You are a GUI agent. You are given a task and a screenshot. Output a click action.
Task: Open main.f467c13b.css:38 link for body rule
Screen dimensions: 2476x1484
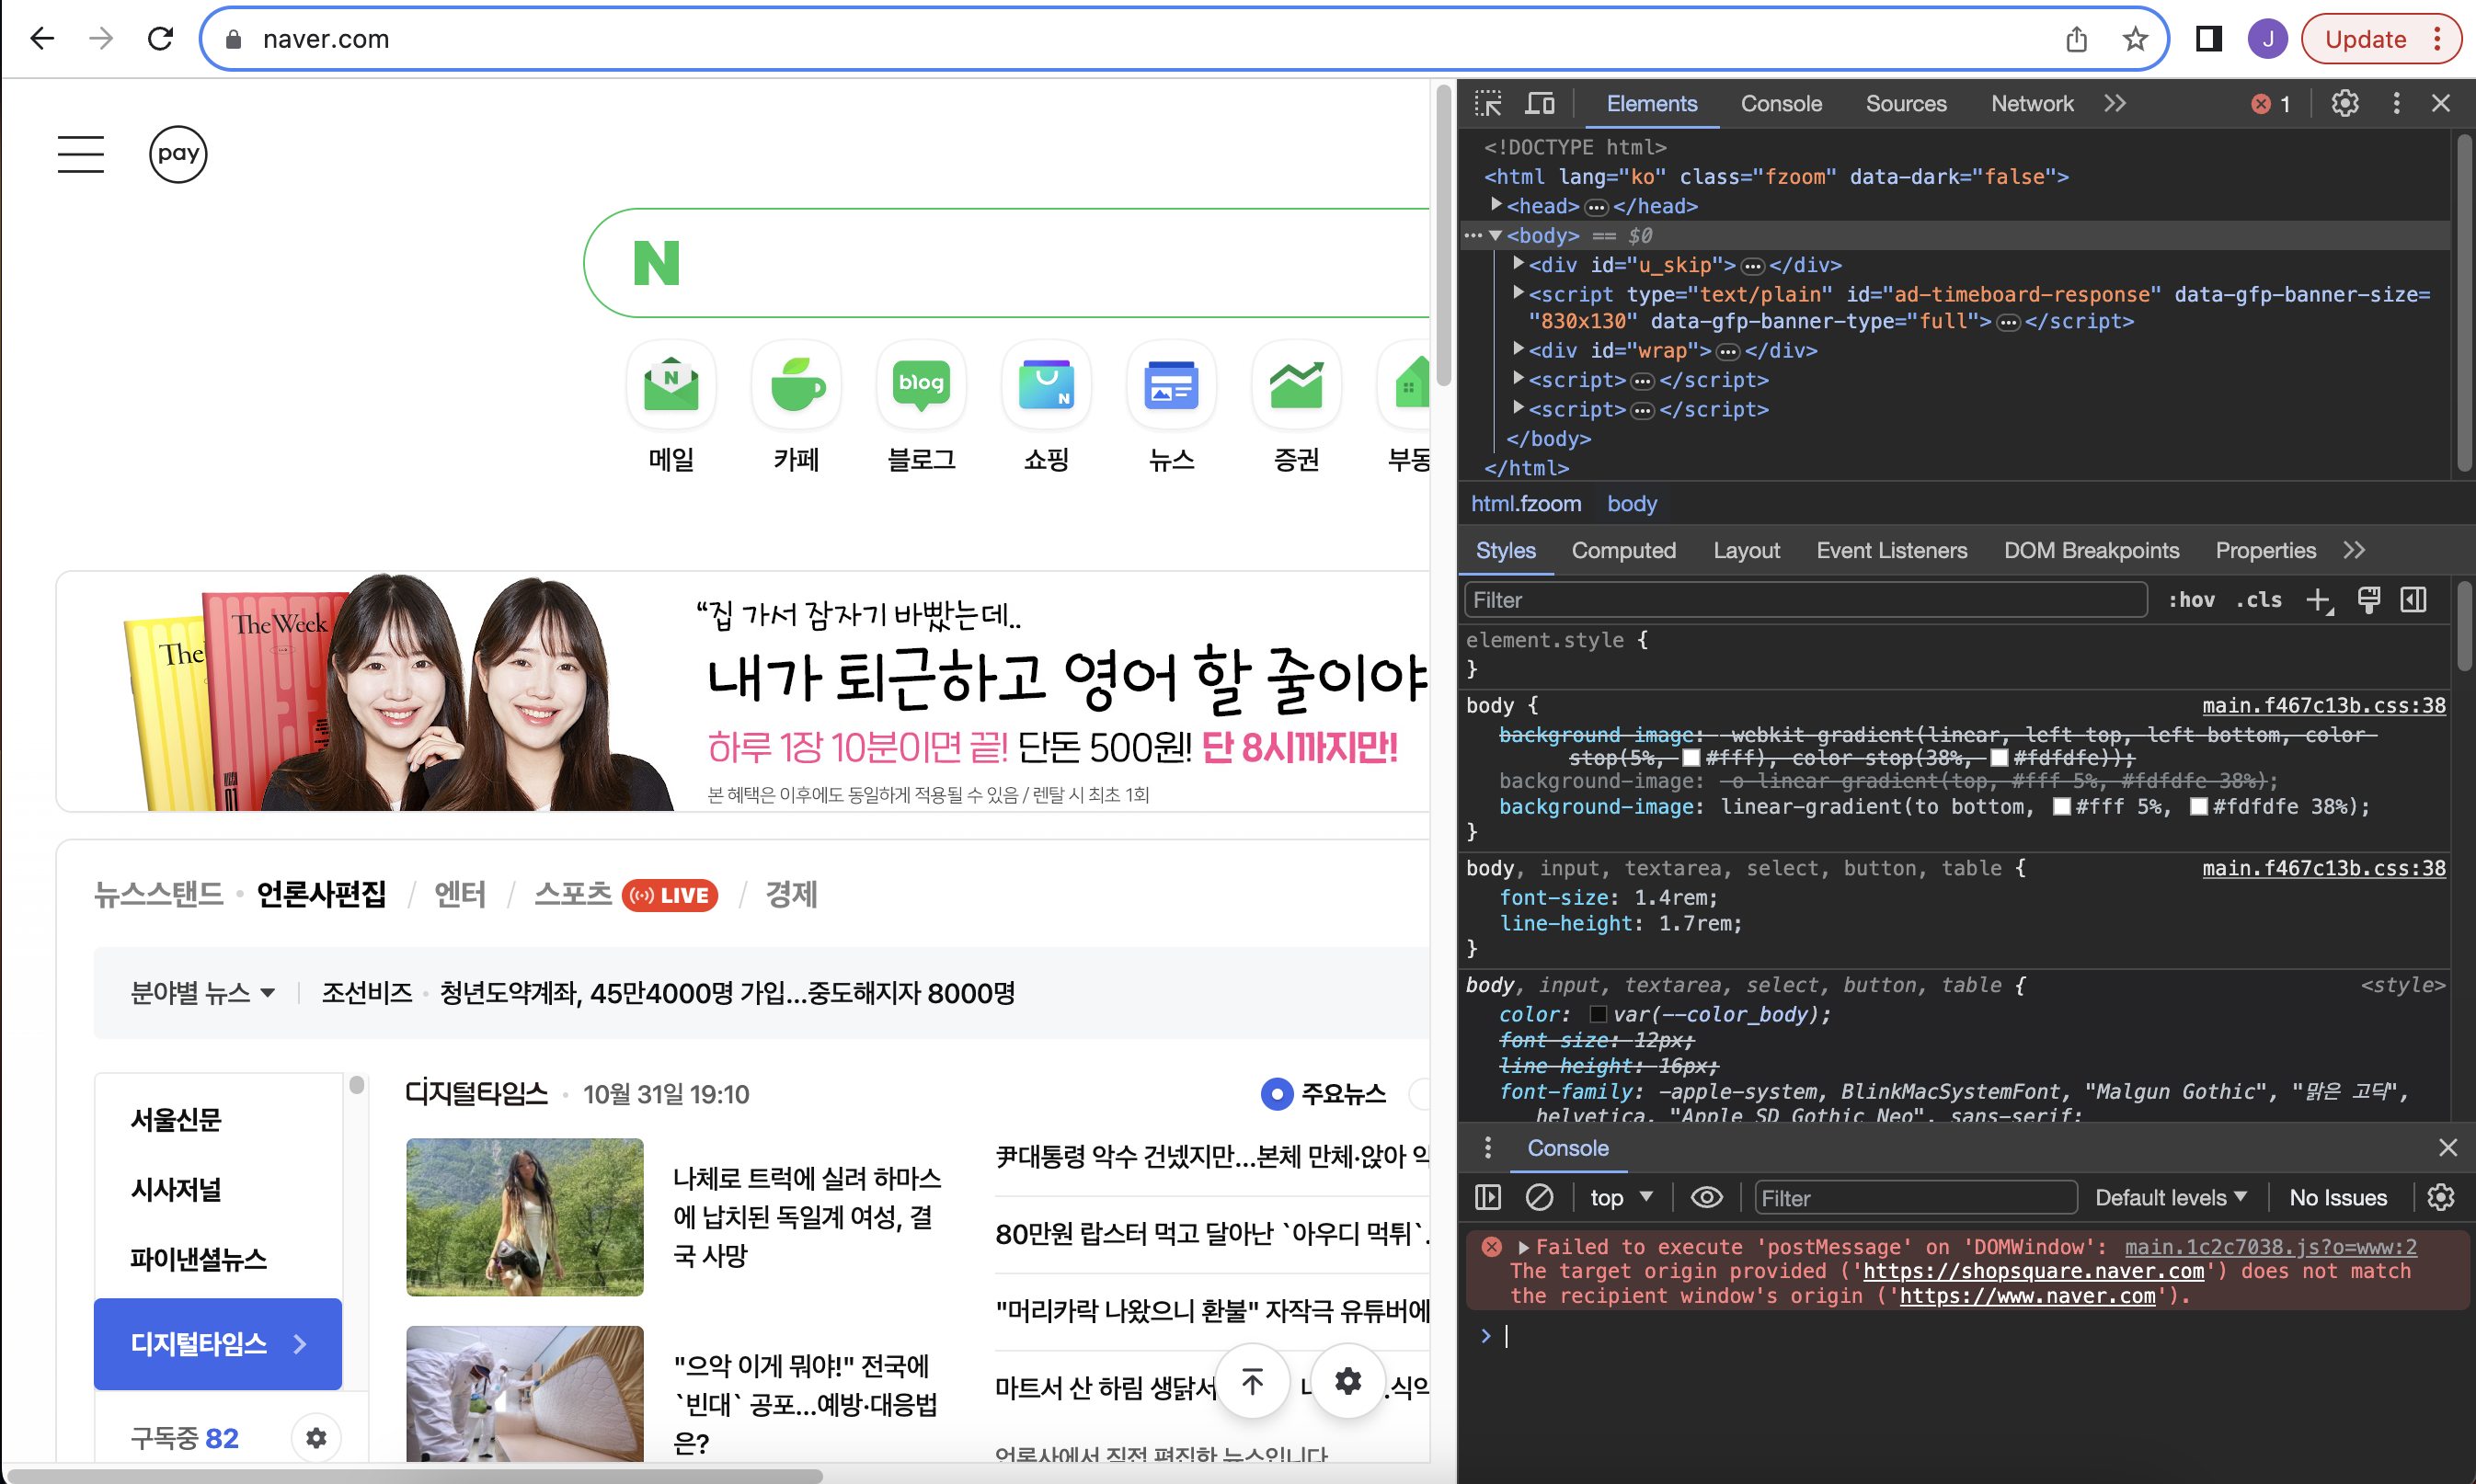pos(2323,705)
